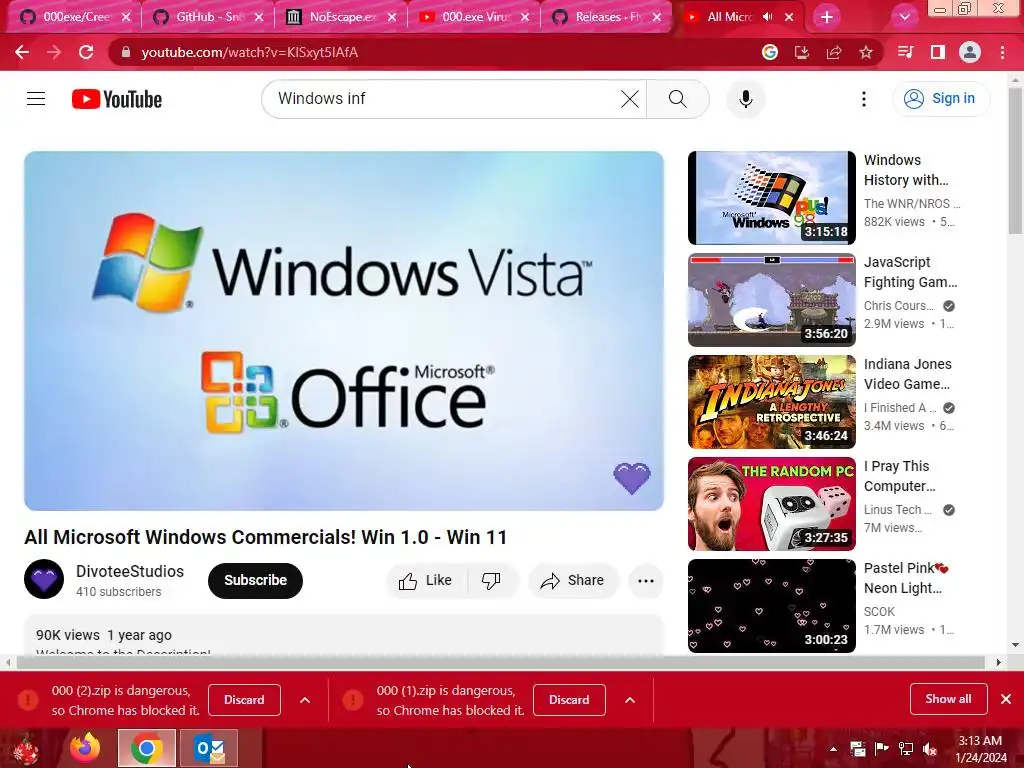This screenshot has height=768, width=1024.
Task: Discard the 000 (1).zip download
Action: [569, 700]
